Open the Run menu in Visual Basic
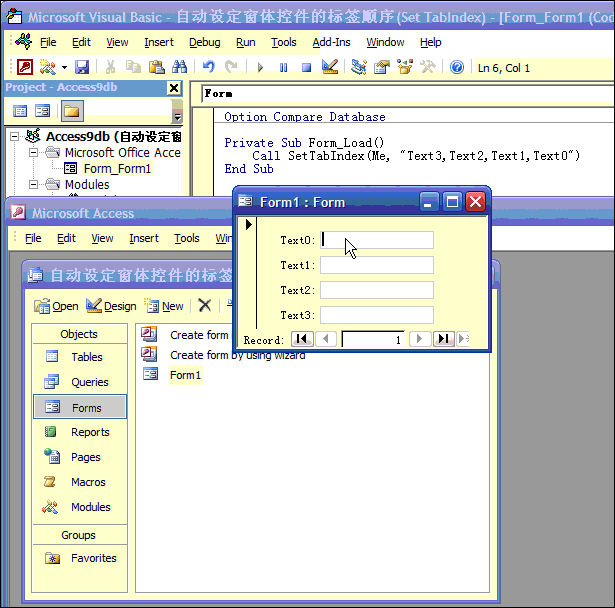 246,42
